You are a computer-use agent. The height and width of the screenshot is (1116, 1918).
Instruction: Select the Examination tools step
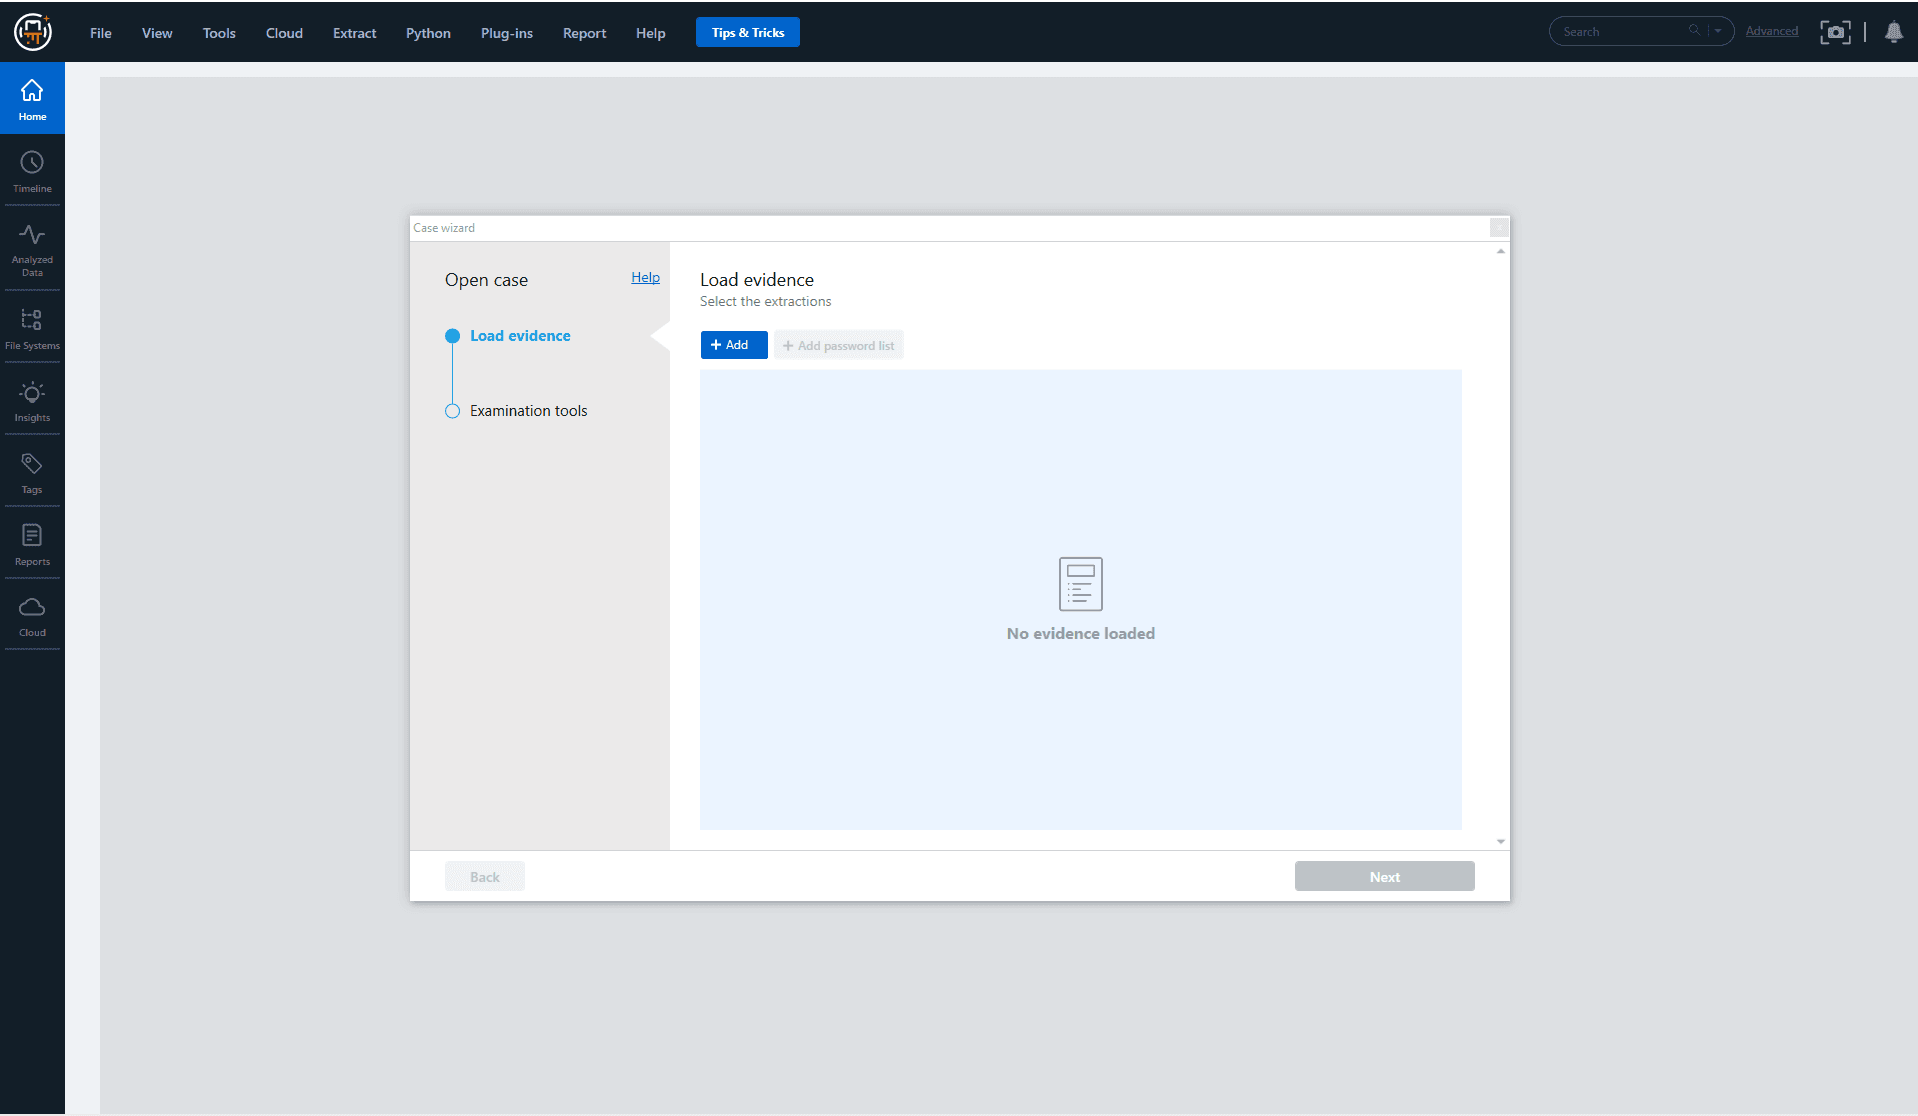pyautogui.click(x=528, y=411)
